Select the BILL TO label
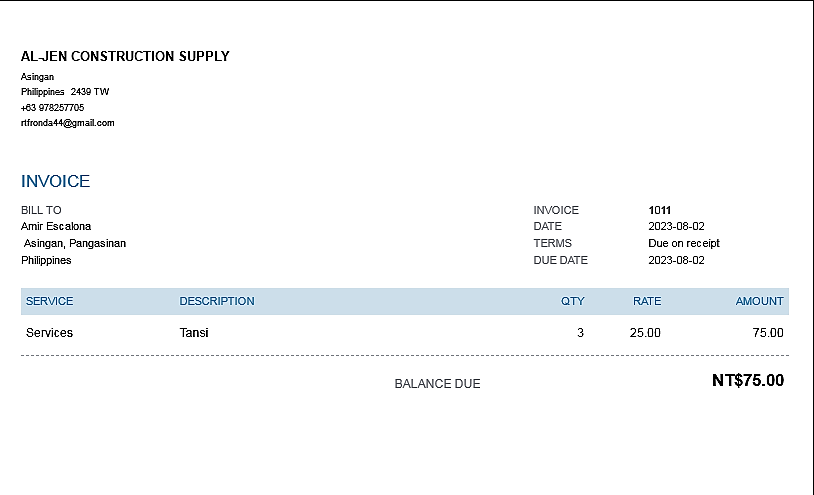Screen dimensions: 814x495 [x=41, y=210]
